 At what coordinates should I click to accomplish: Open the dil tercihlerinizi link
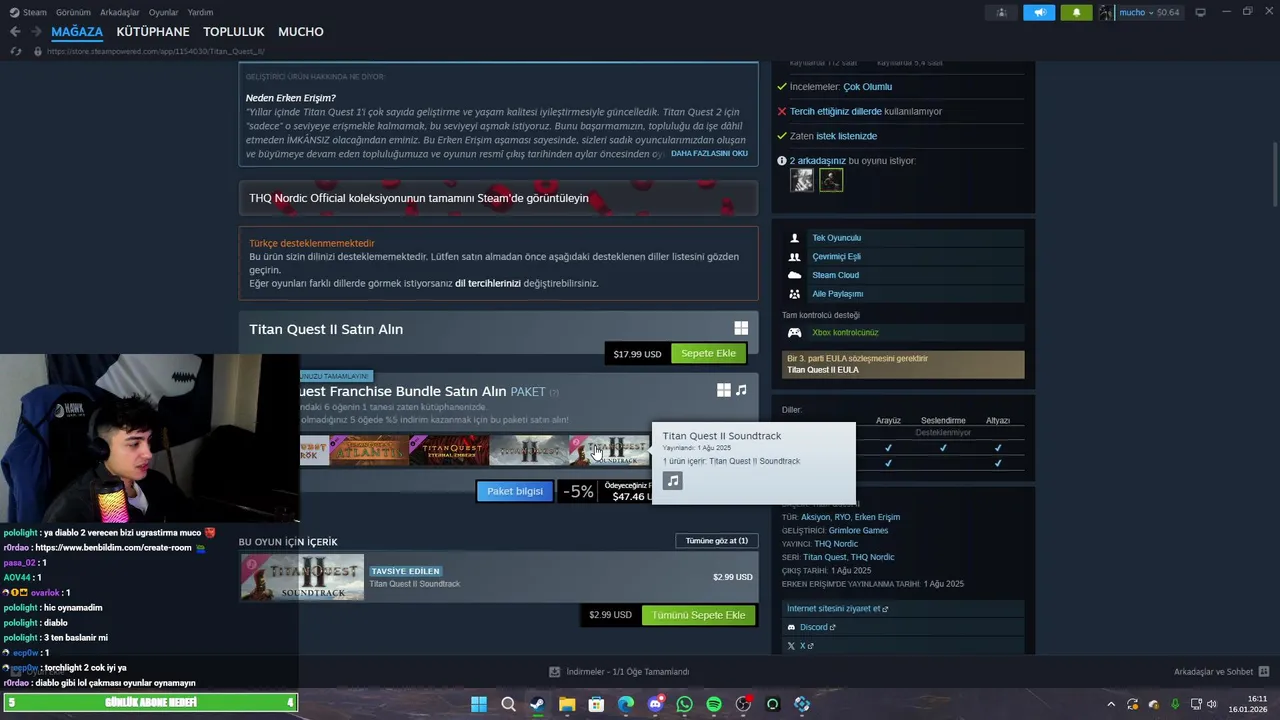pyautogui.click(x=488, y=283)
